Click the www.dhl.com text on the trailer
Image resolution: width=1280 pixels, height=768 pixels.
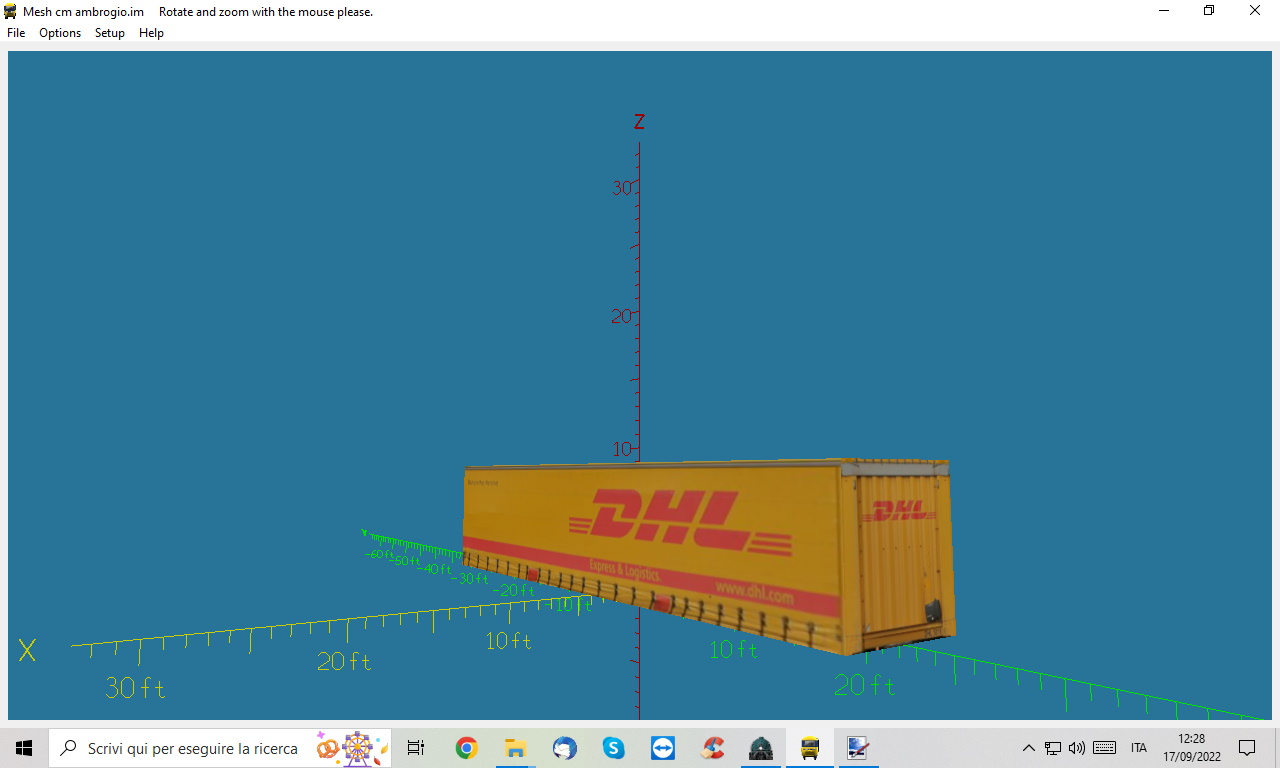coord(754,592)
